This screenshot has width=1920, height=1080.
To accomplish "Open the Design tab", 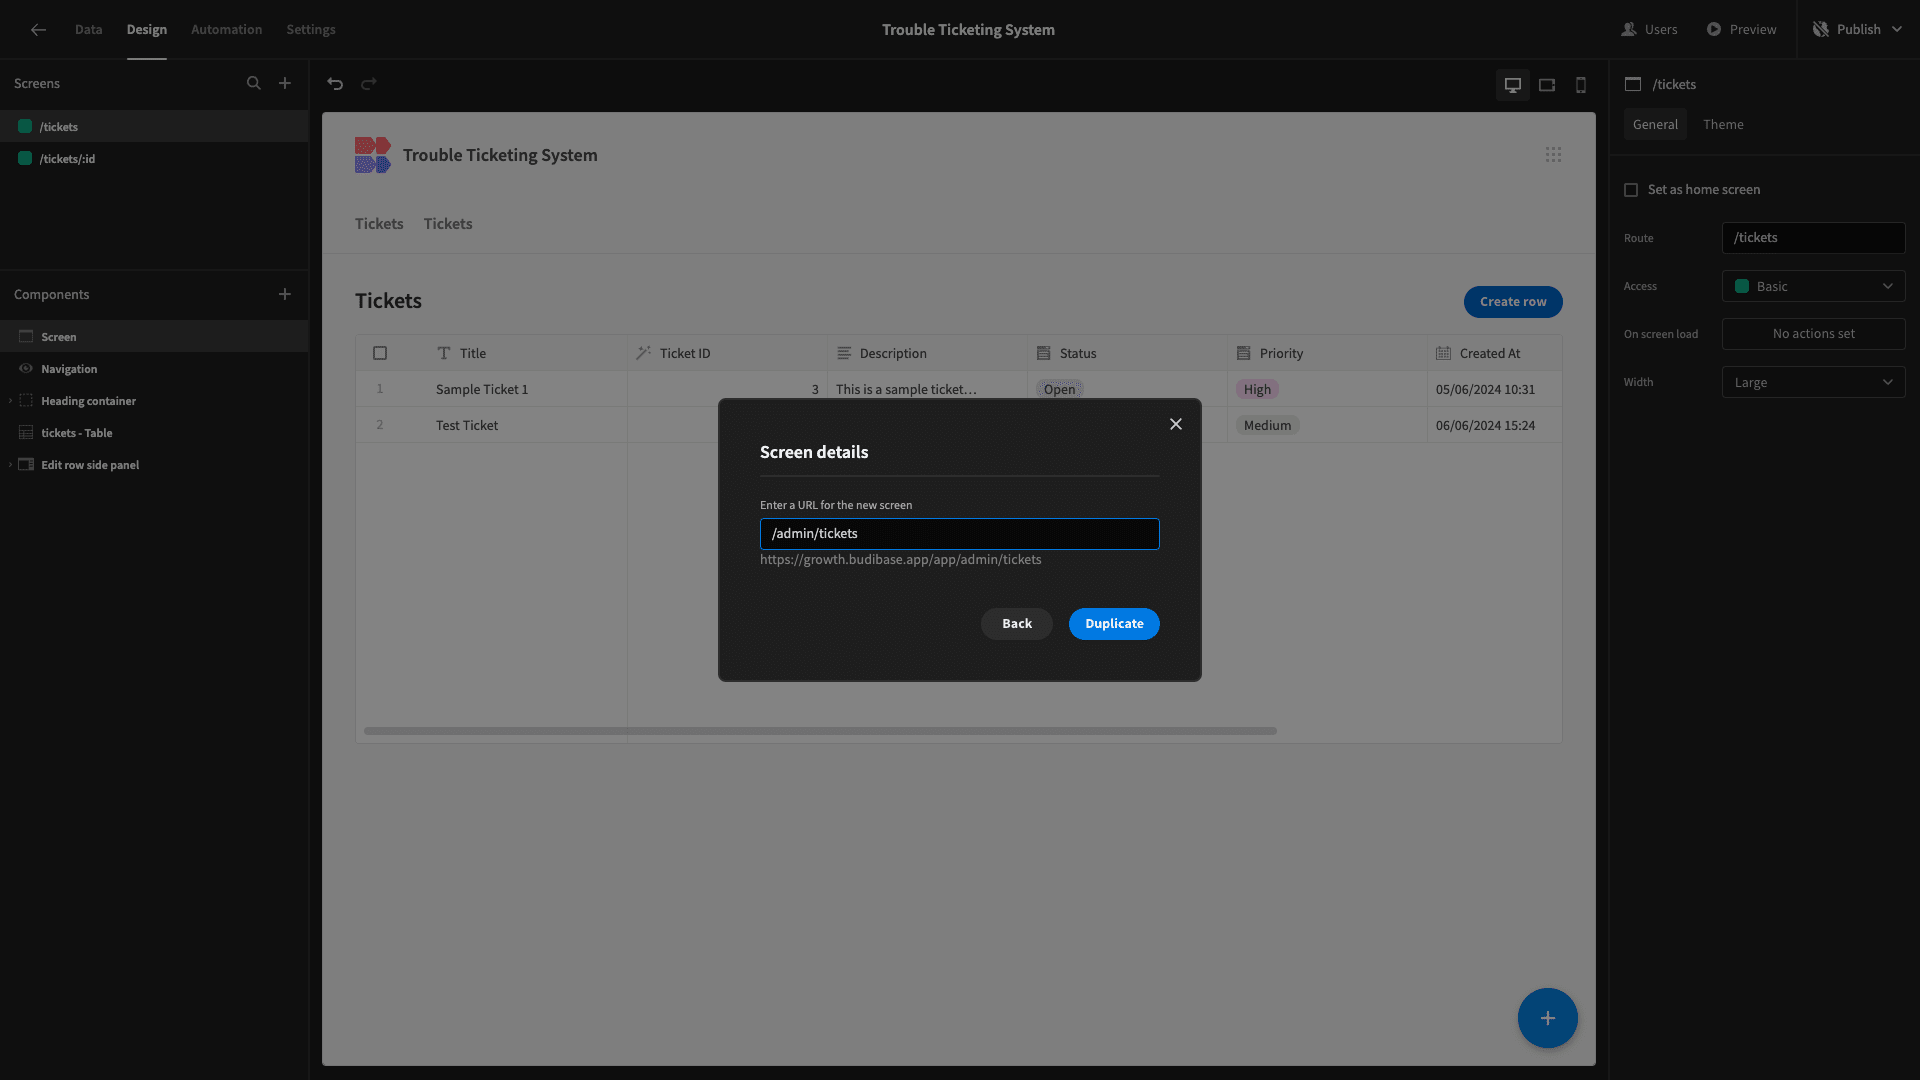I will pos(147,30).
